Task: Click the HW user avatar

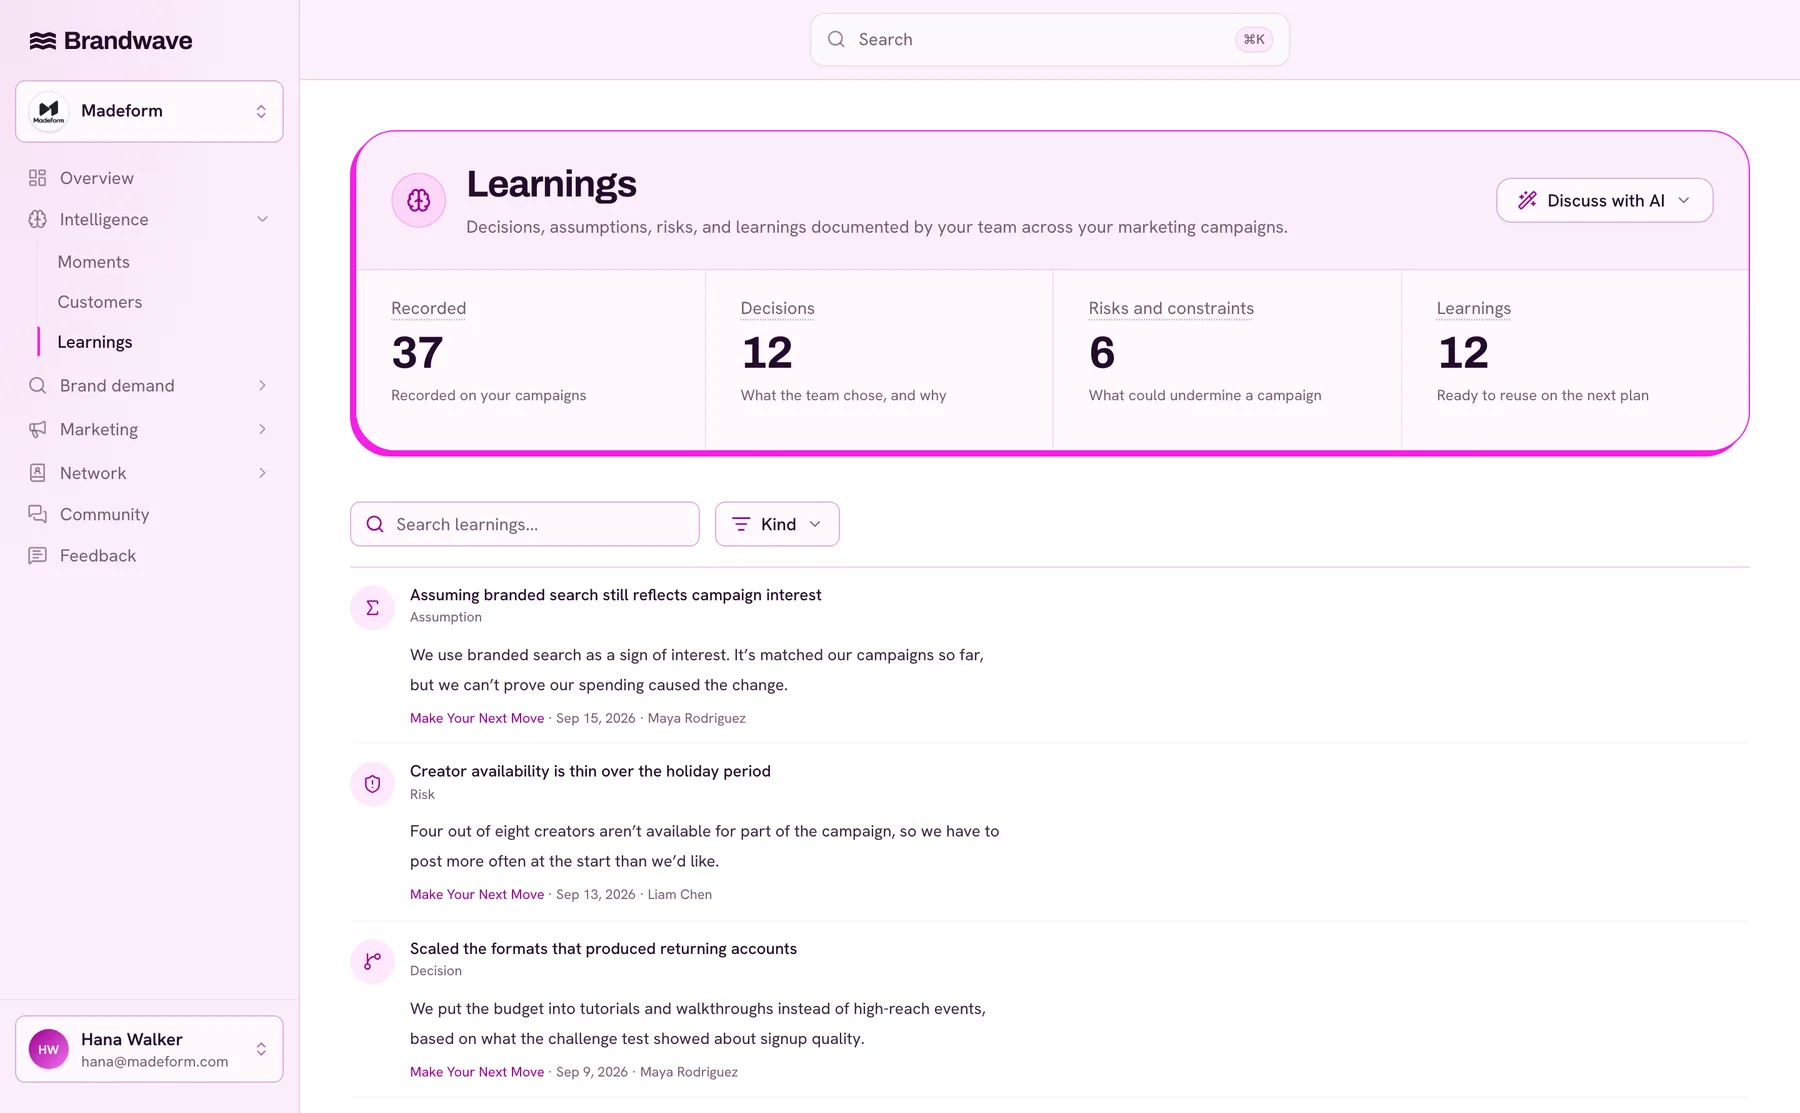Action: tap(49, 1049)
